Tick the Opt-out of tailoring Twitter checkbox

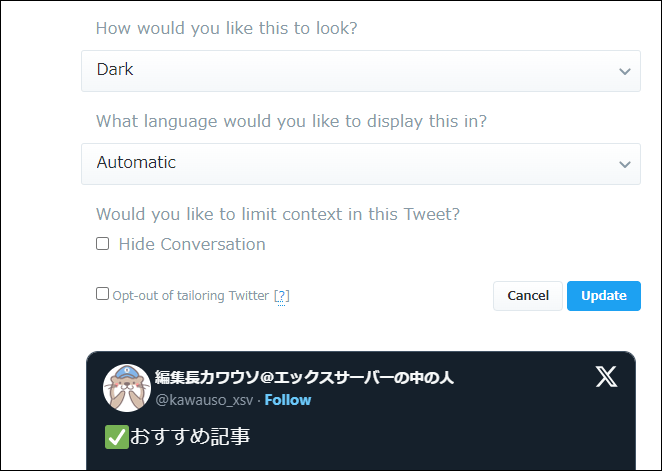pyautogui.click(x=102, y=294)
